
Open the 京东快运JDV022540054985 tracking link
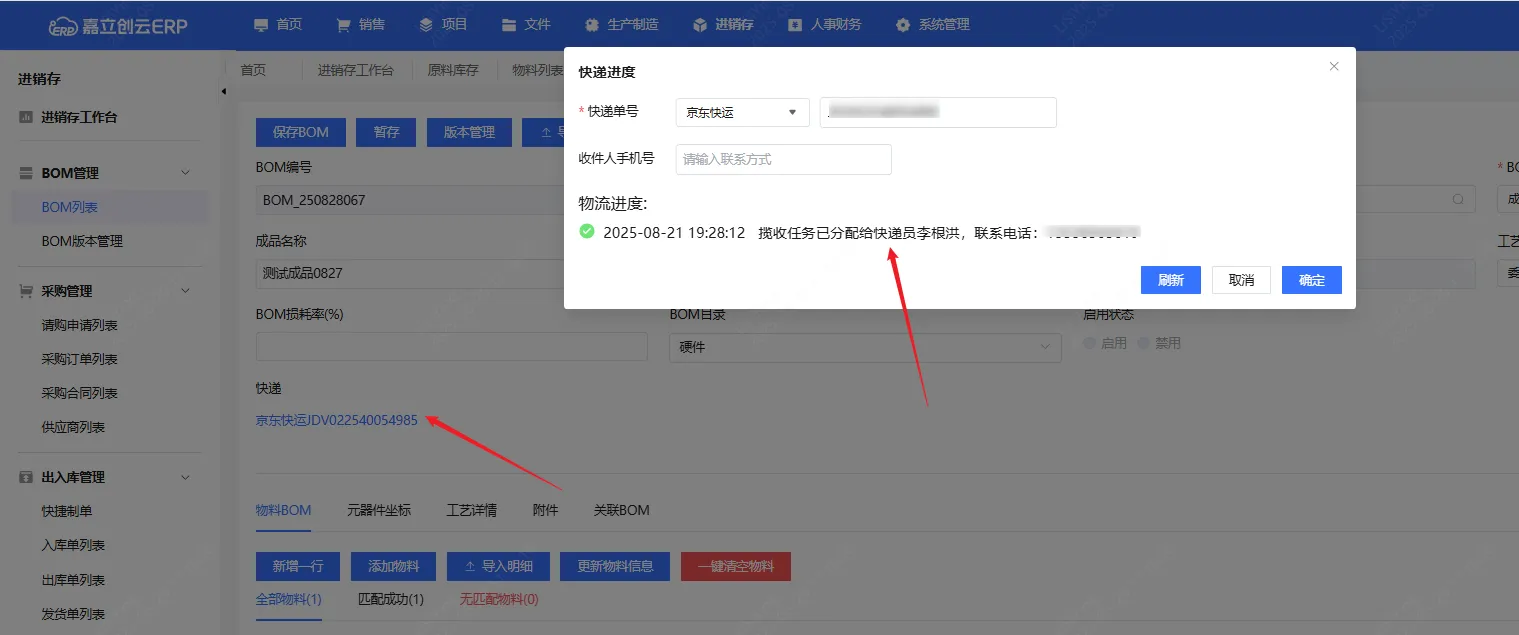(x=336, y=420)
